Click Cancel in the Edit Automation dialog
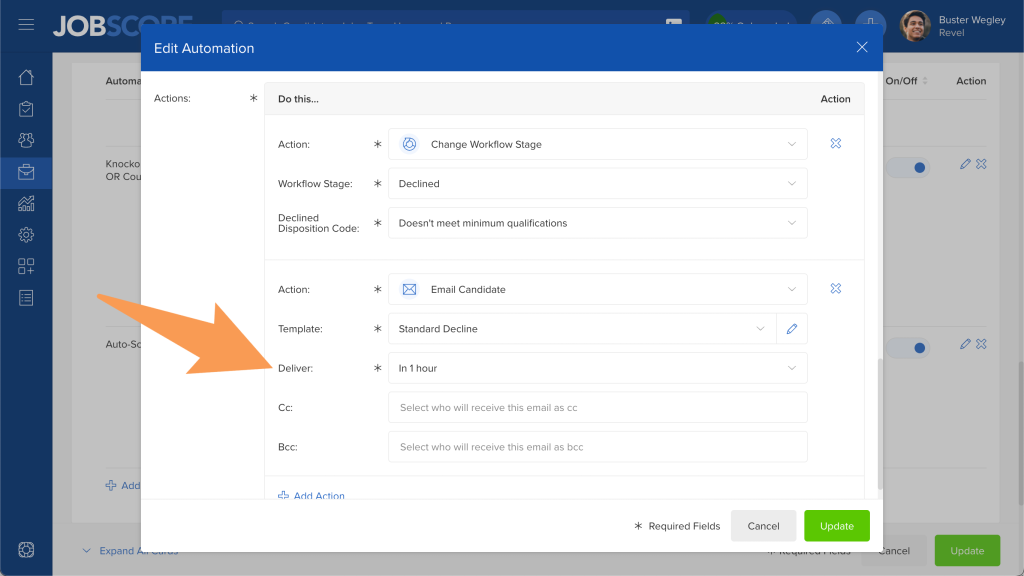1024x576 pixels. [x=763, y=526]
